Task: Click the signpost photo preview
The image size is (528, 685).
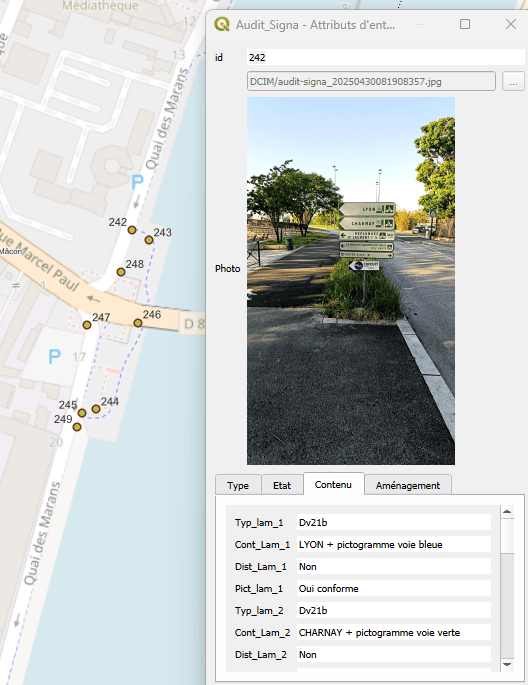Action: click(351, 281)
